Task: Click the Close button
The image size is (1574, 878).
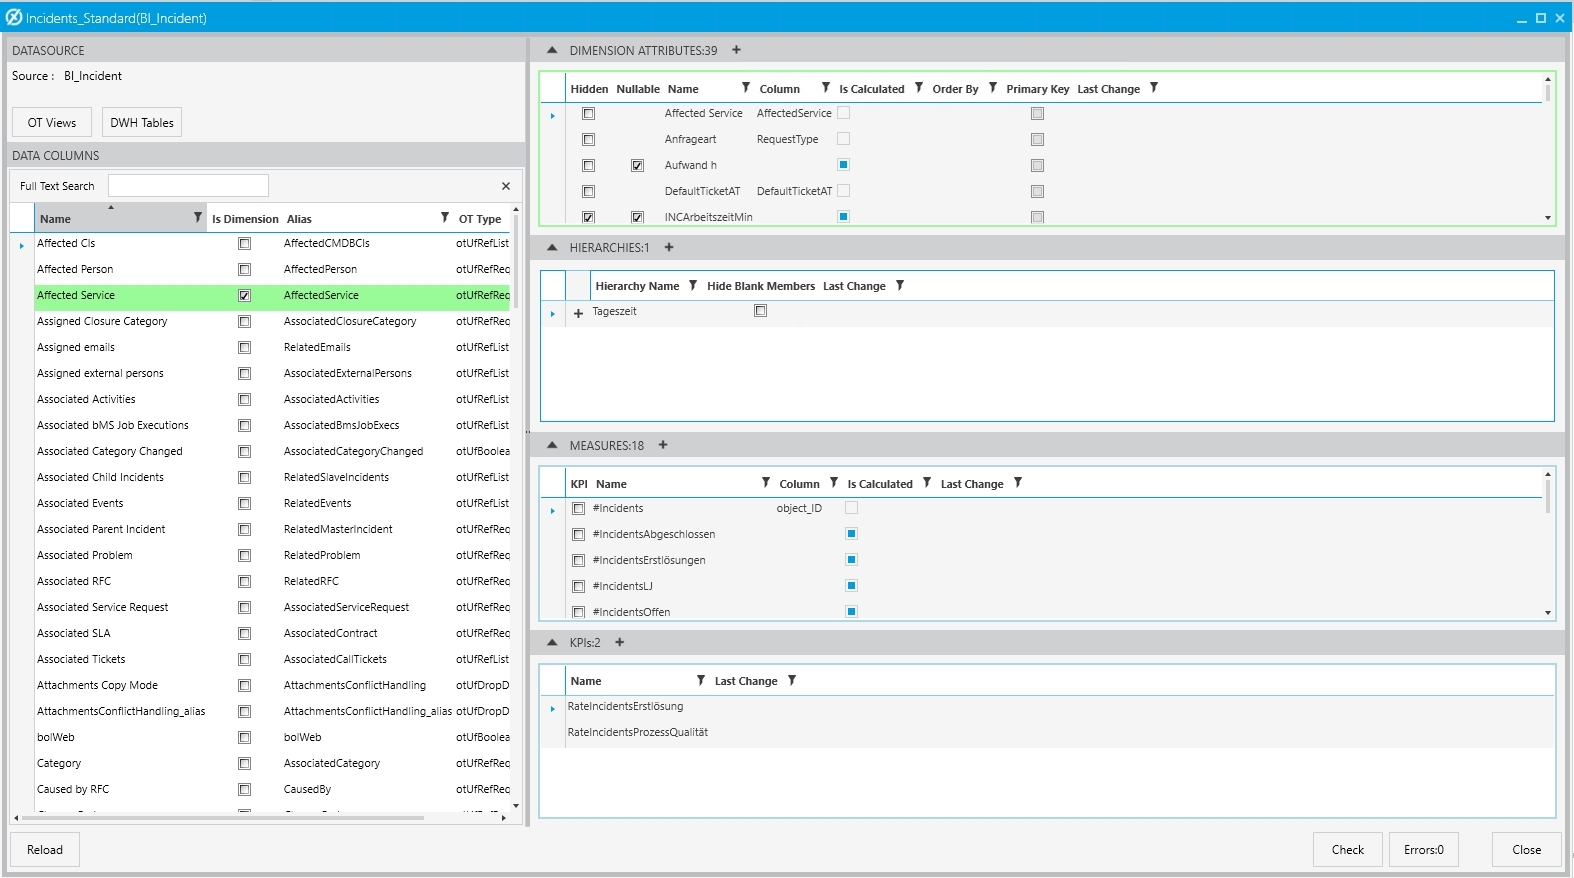Action: (1527, 849)
